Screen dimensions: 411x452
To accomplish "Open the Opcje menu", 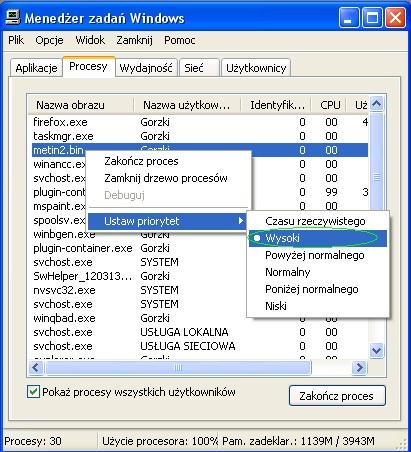I will [49, 40].
